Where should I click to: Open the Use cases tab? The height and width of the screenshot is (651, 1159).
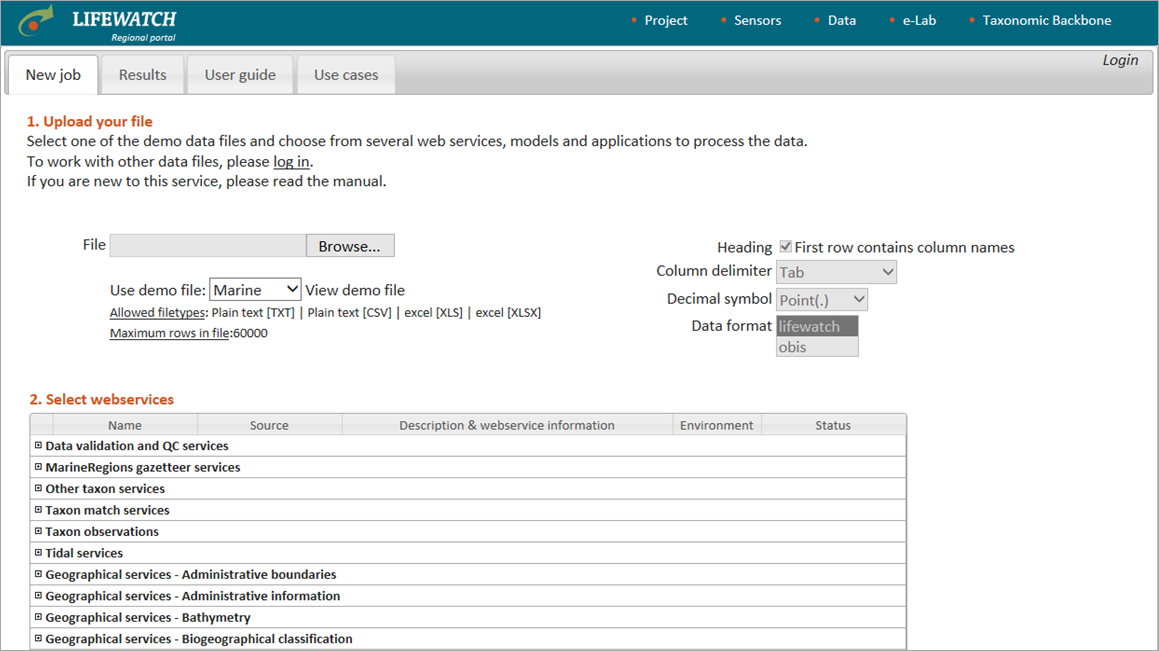pyautogui.click(x=346, y=75)
